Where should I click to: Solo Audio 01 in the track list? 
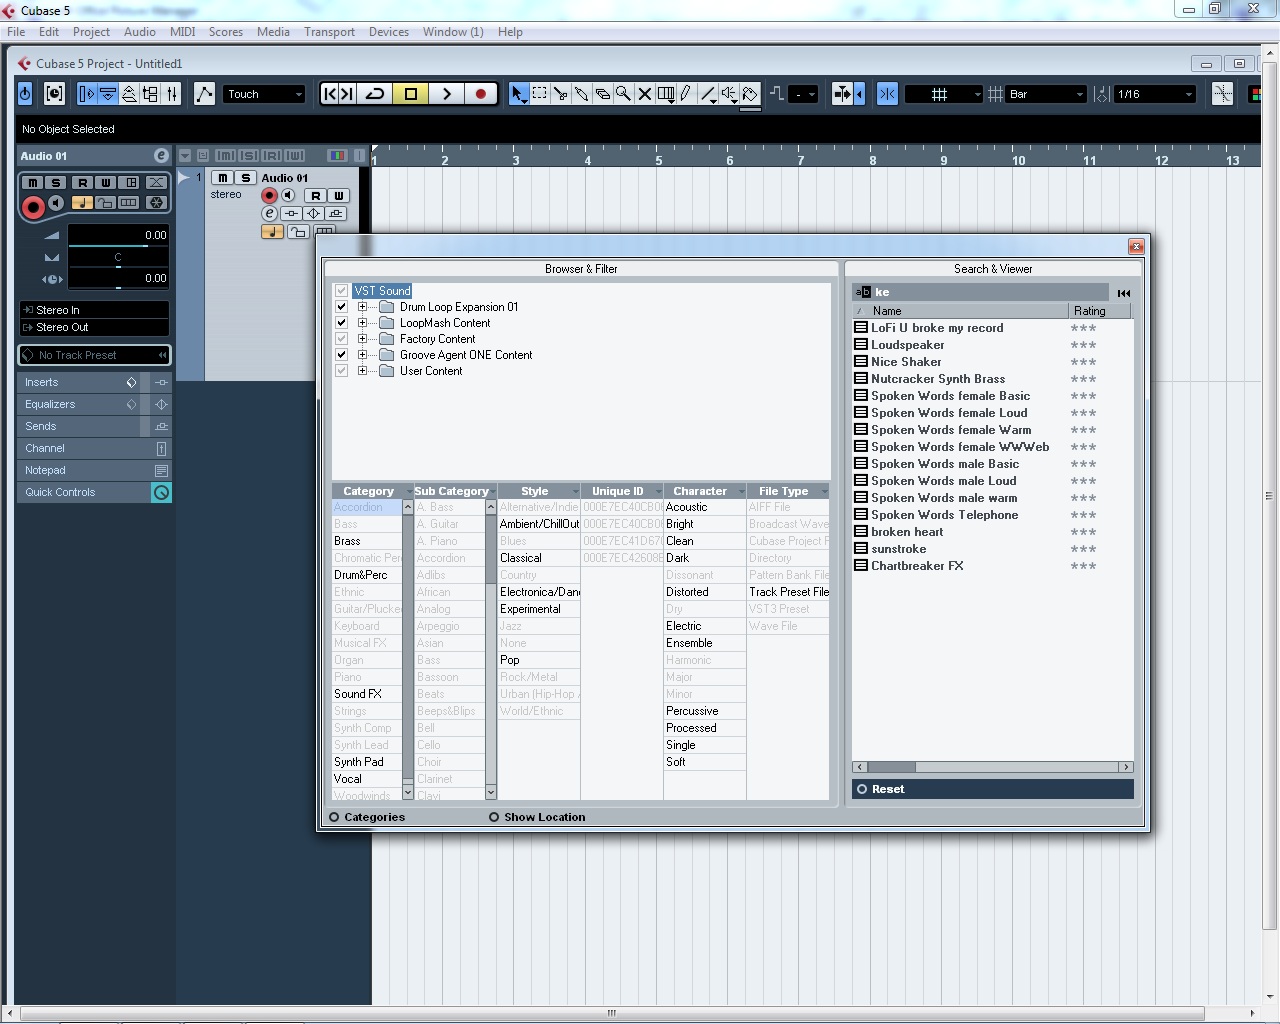tap(245, 178)
